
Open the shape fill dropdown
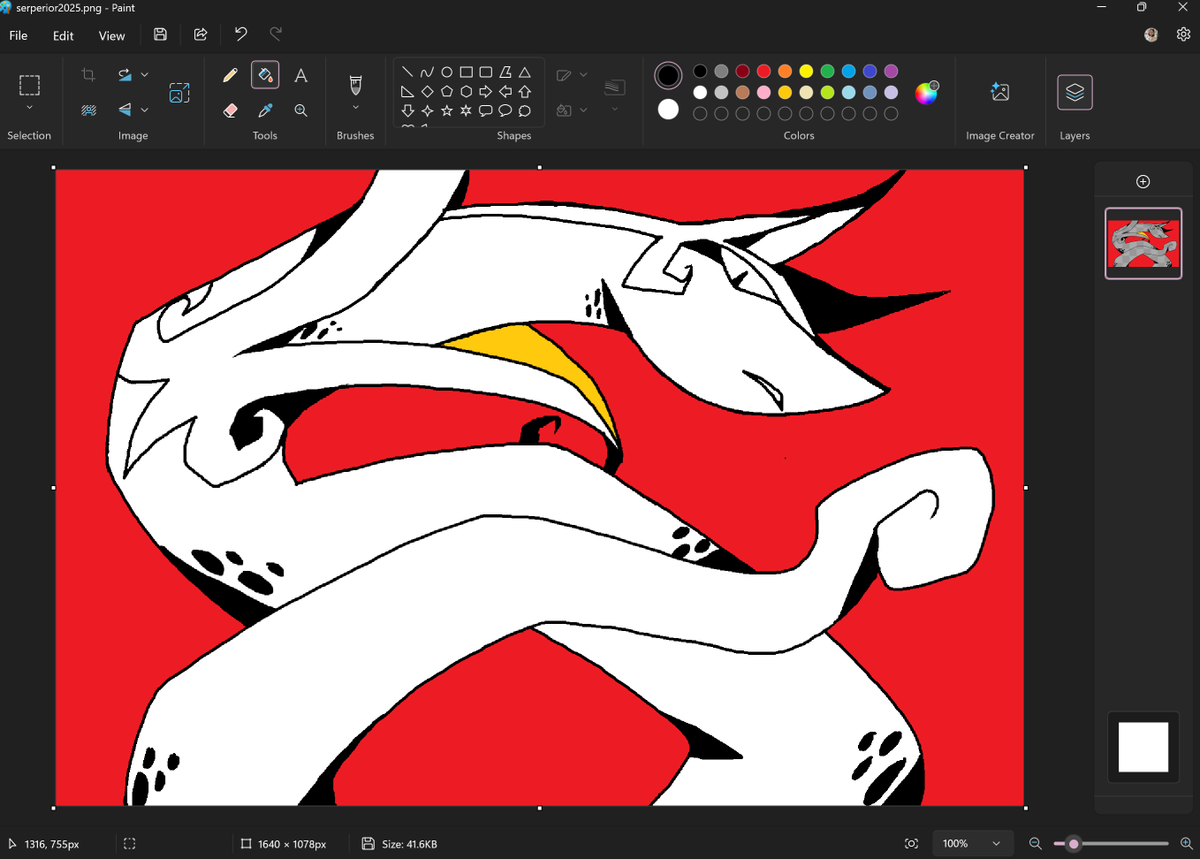coord(584,110)
